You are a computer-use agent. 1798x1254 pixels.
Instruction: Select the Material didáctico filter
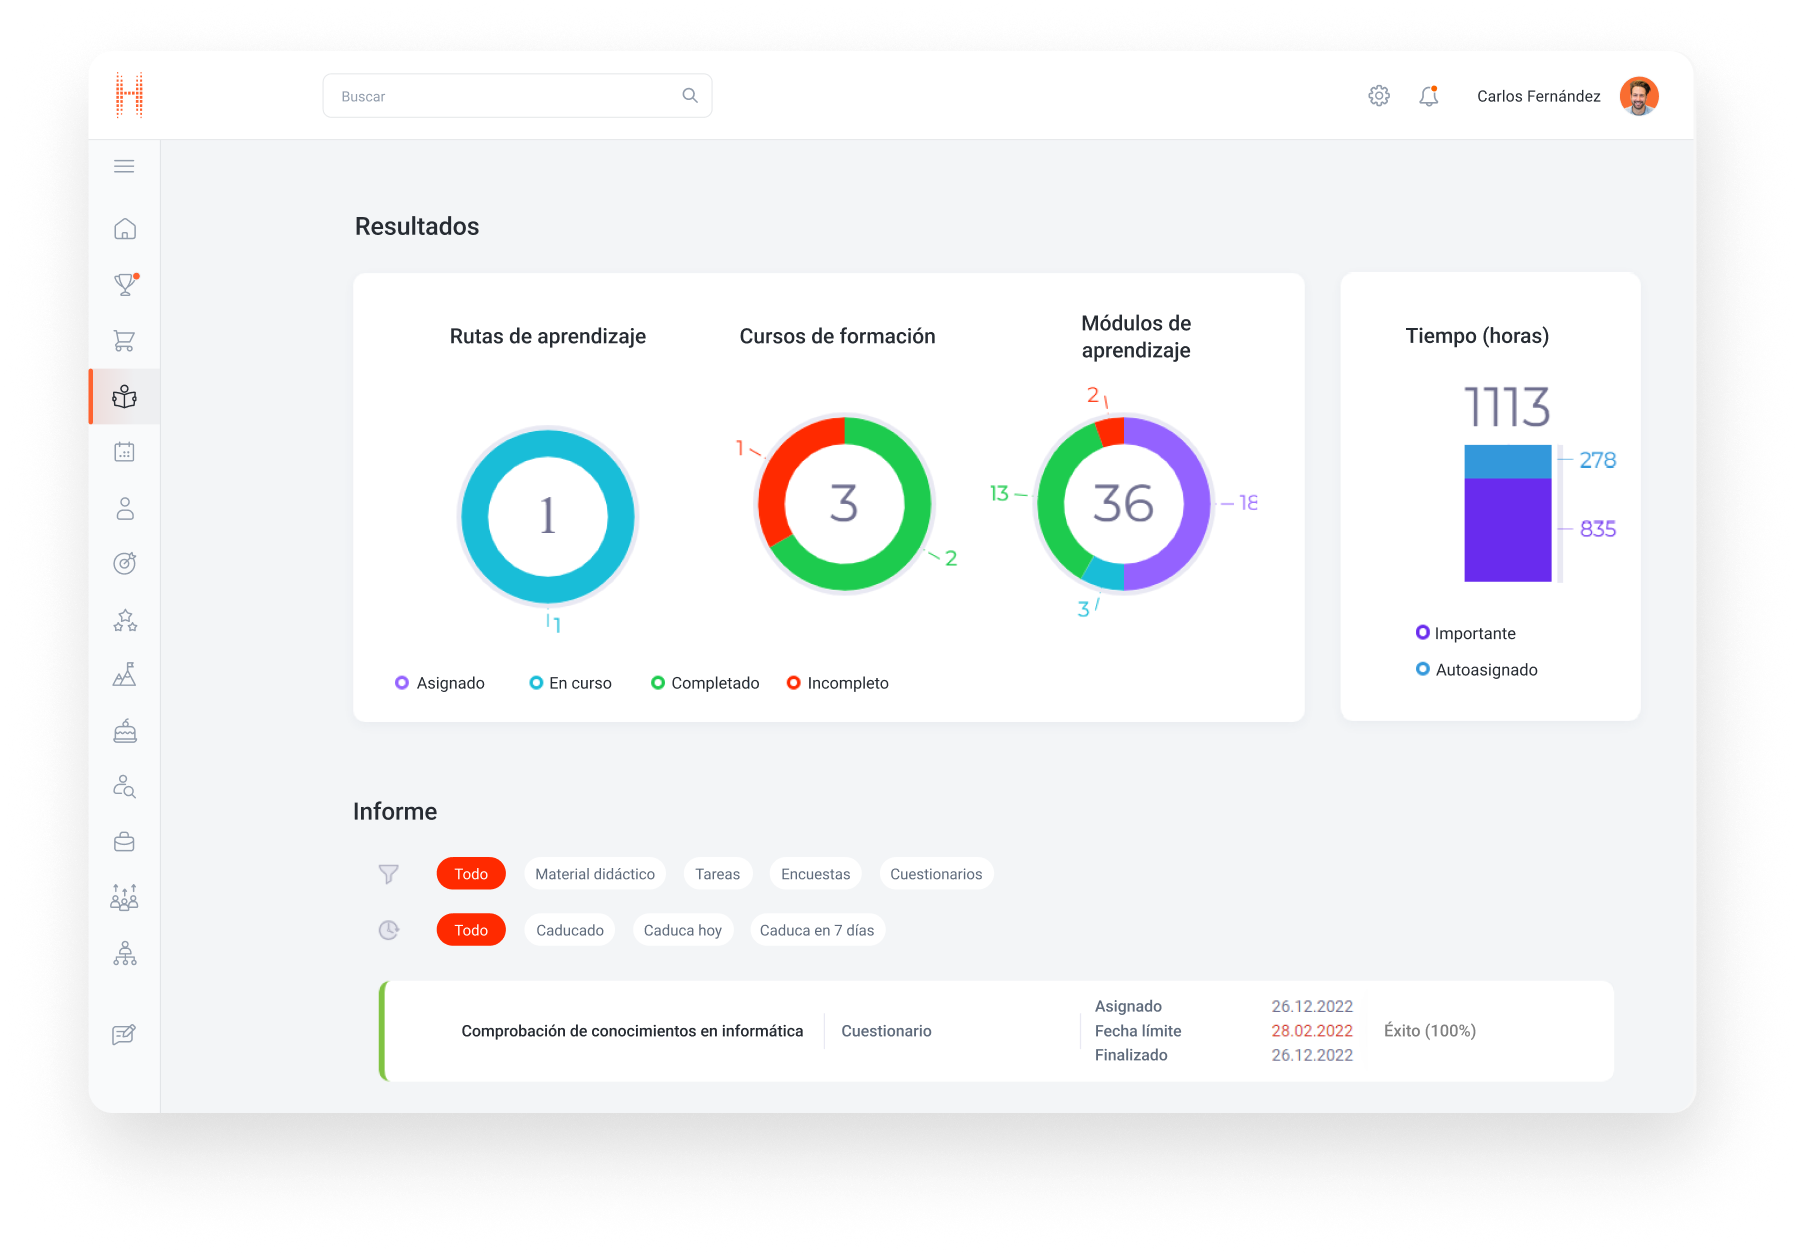click(595, 874)
